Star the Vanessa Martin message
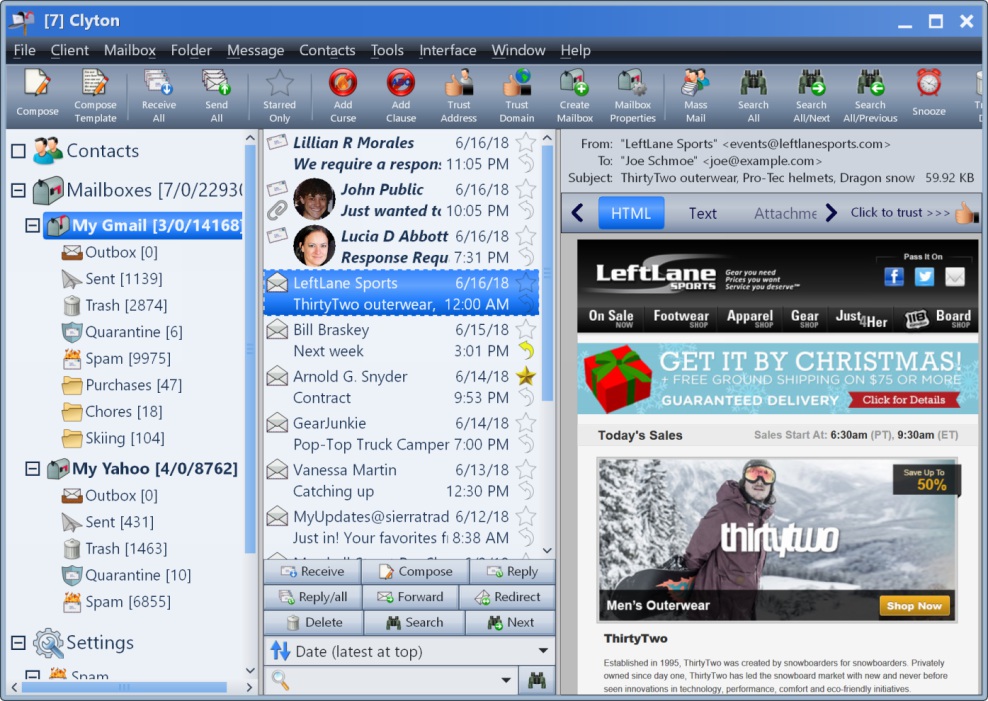 point(526,469)
